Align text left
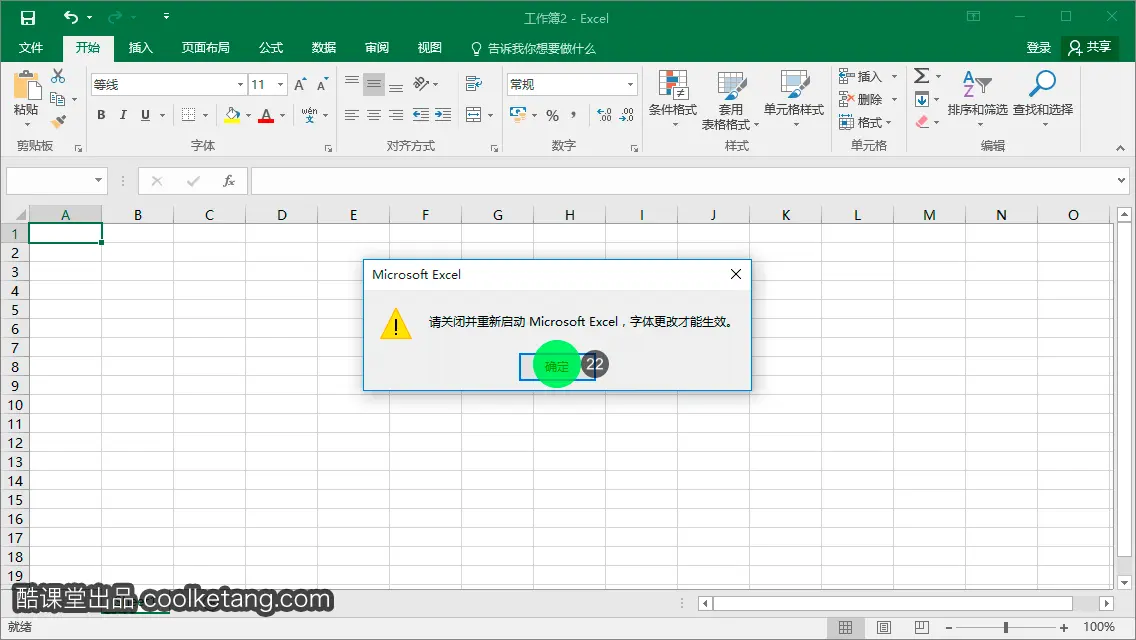 click(x=351, y=115)
